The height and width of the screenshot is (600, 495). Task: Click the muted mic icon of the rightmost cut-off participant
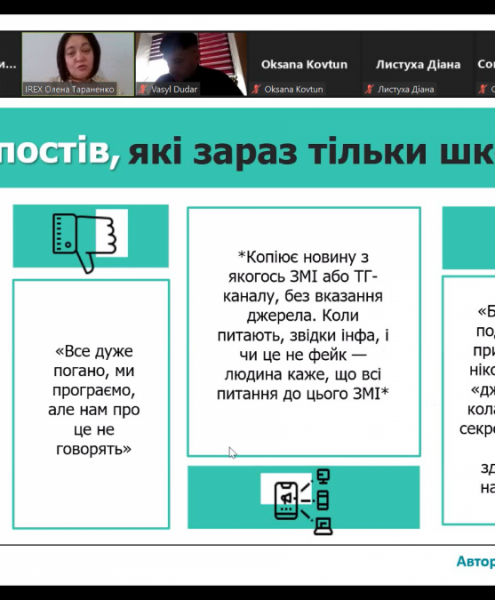click(x=482, y=90)
